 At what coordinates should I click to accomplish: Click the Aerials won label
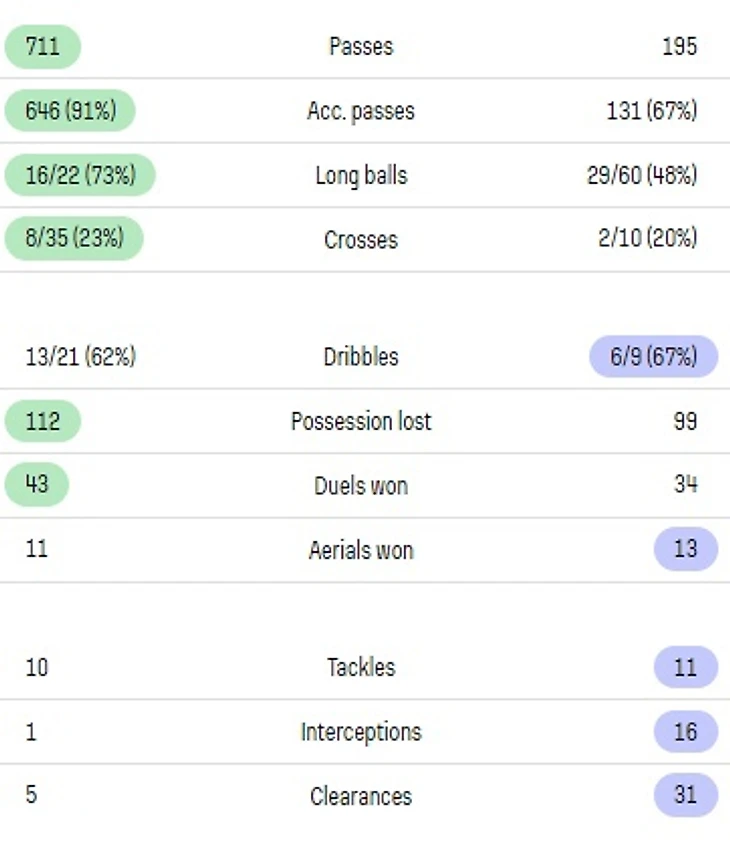click(x=361, y=550)
